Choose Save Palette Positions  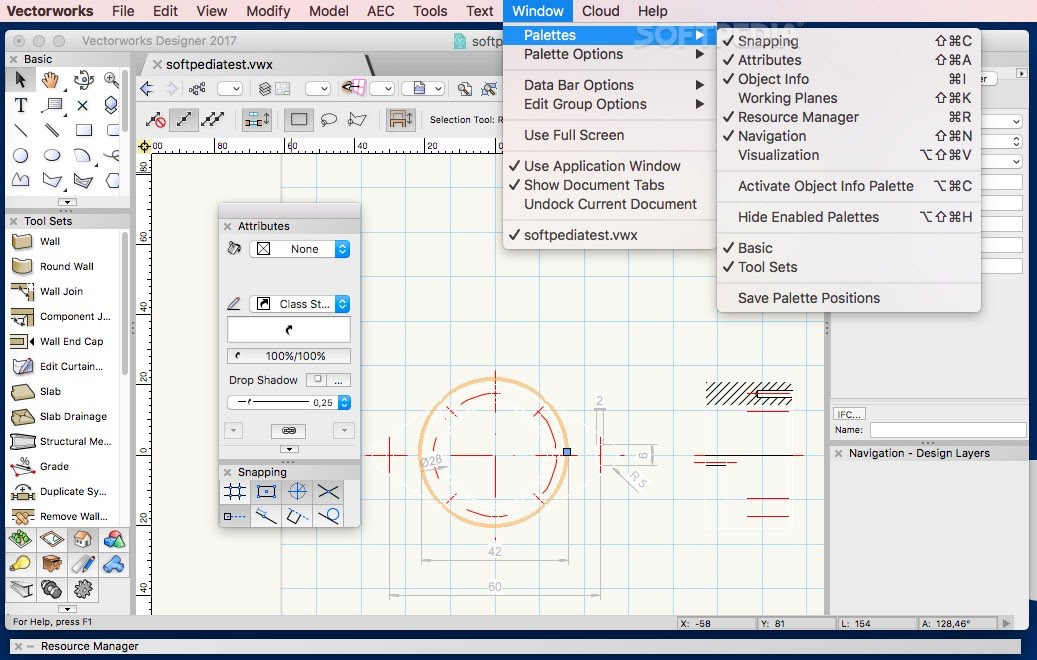[849, 298]
